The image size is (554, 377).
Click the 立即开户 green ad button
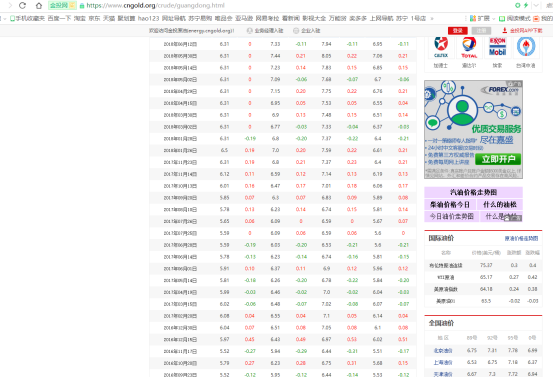pos(498,159)
